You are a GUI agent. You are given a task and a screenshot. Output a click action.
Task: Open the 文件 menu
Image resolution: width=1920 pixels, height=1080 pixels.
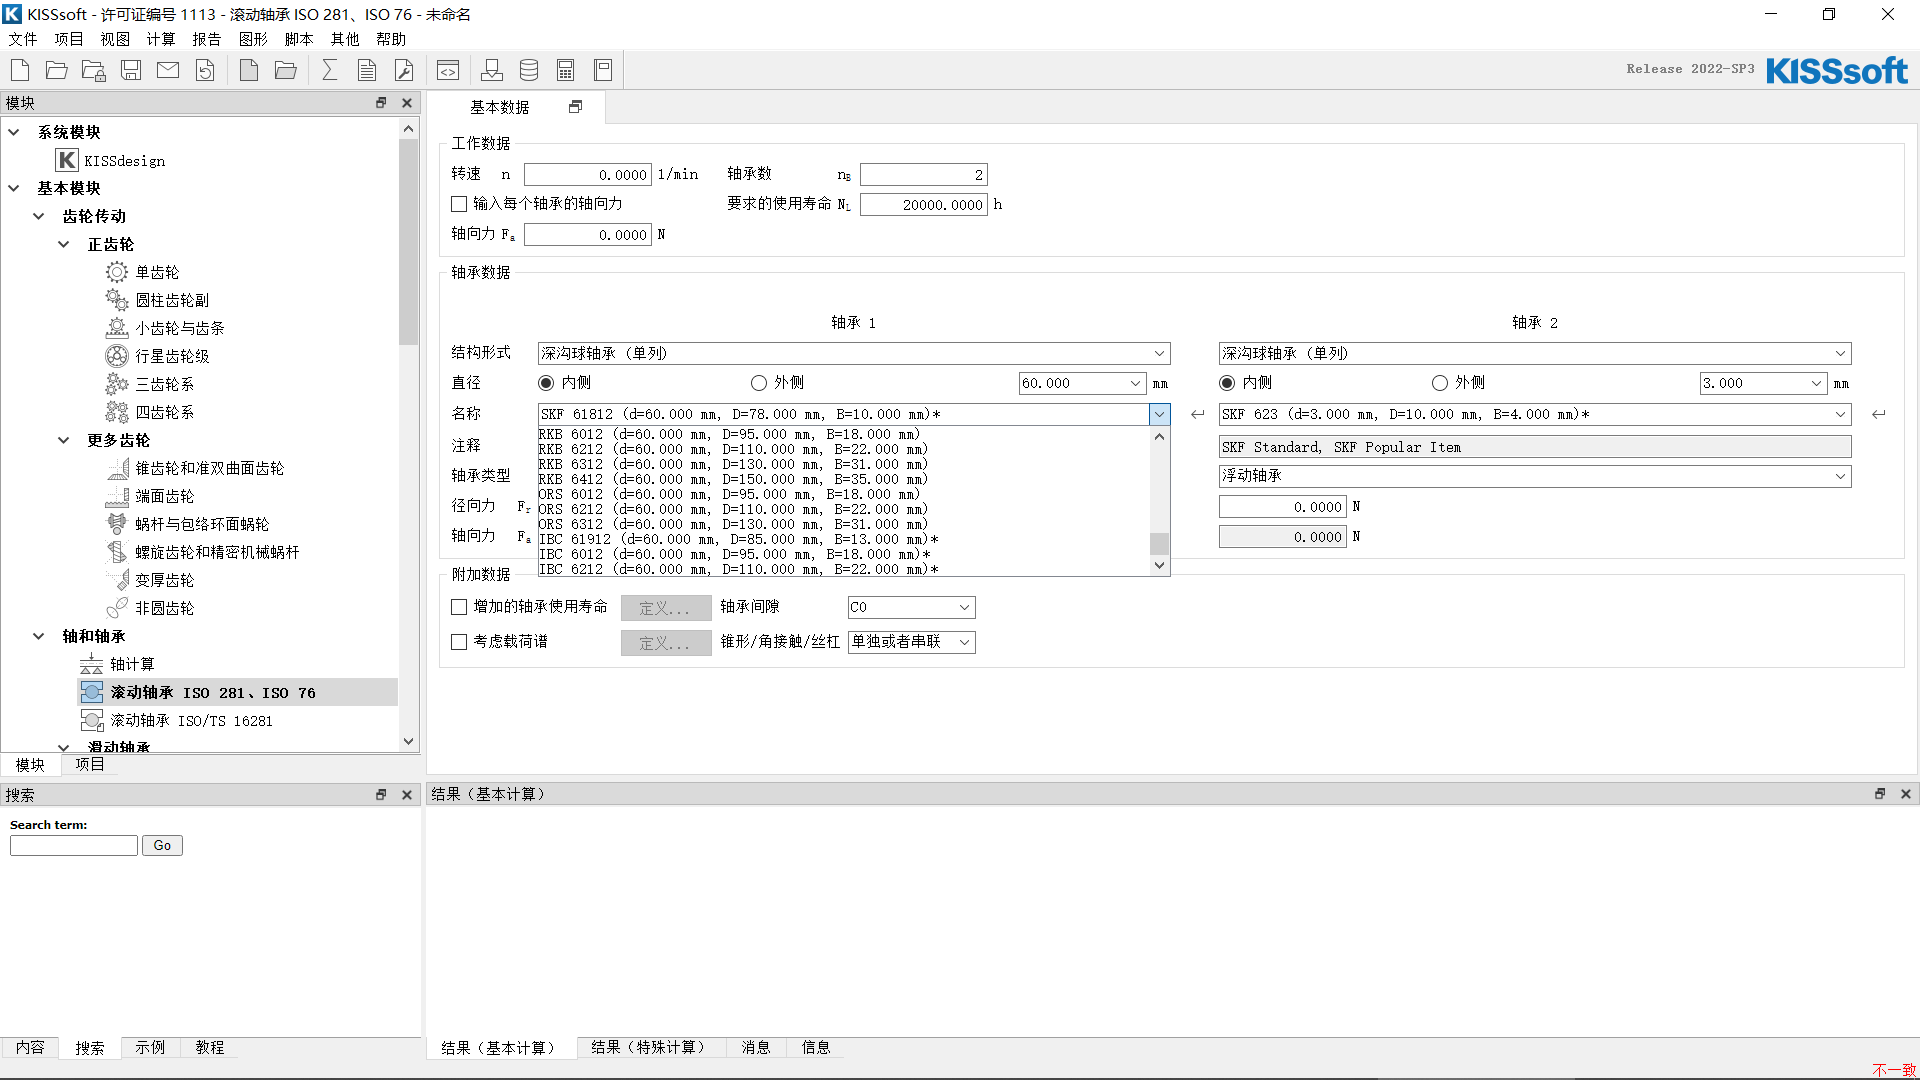click(x=23, y=39)
